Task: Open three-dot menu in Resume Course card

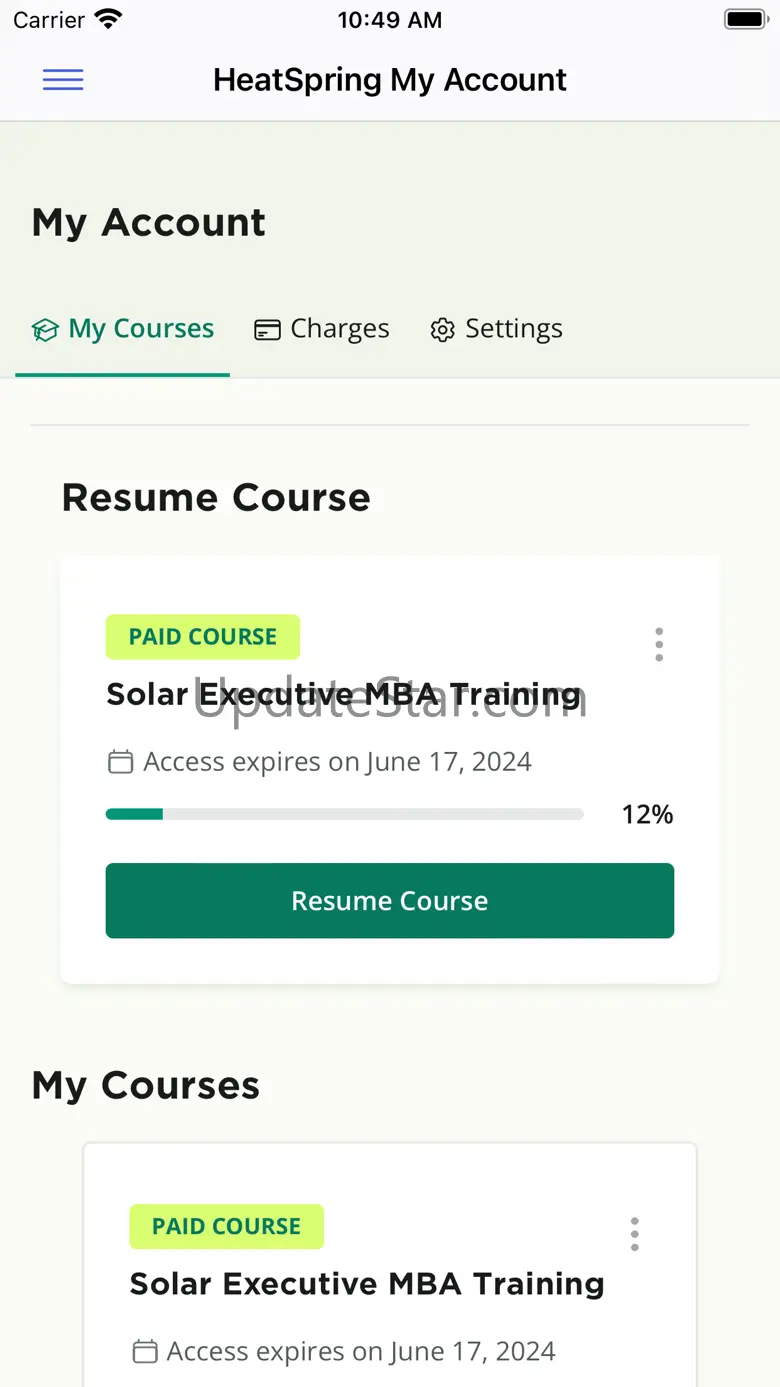Action: (x=659, y=645)
